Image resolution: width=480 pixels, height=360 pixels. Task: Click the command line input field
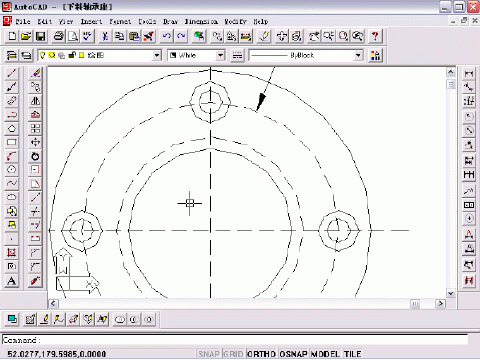235,340
